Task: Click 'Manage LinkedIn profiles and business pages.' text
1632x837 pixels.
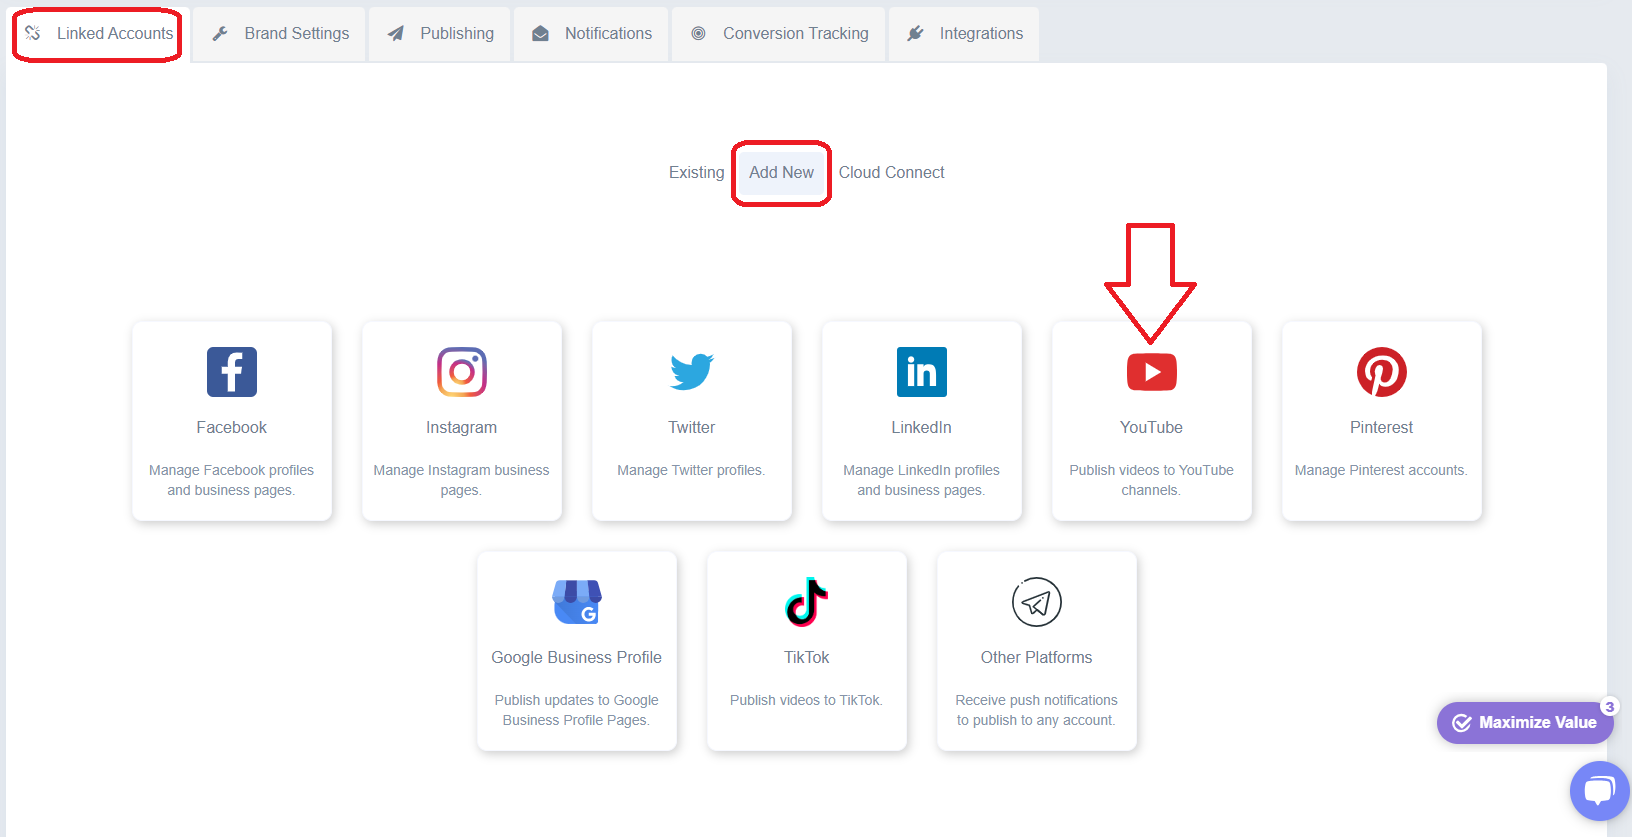Action: 922,480
